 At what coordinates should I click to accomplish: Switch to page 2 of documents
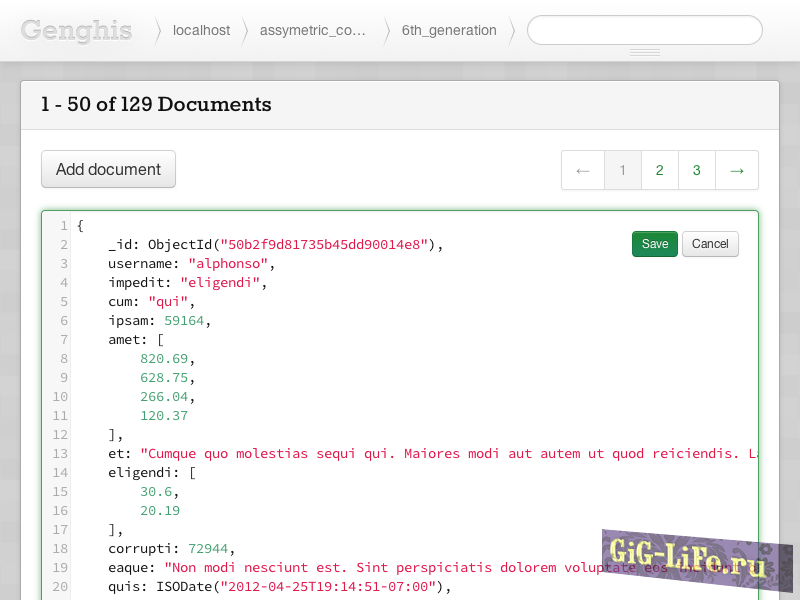[659, 170]
